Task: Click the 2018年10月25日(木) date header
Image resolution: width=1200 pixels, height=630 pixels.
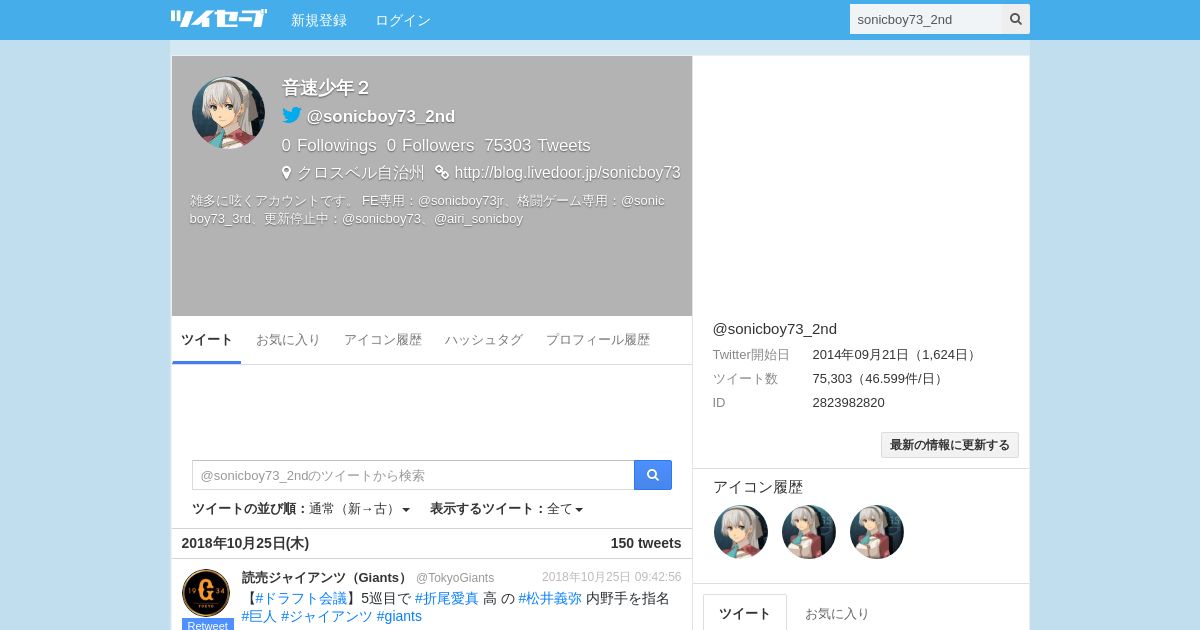Action: pyautogui.click(x=245, y=543)
